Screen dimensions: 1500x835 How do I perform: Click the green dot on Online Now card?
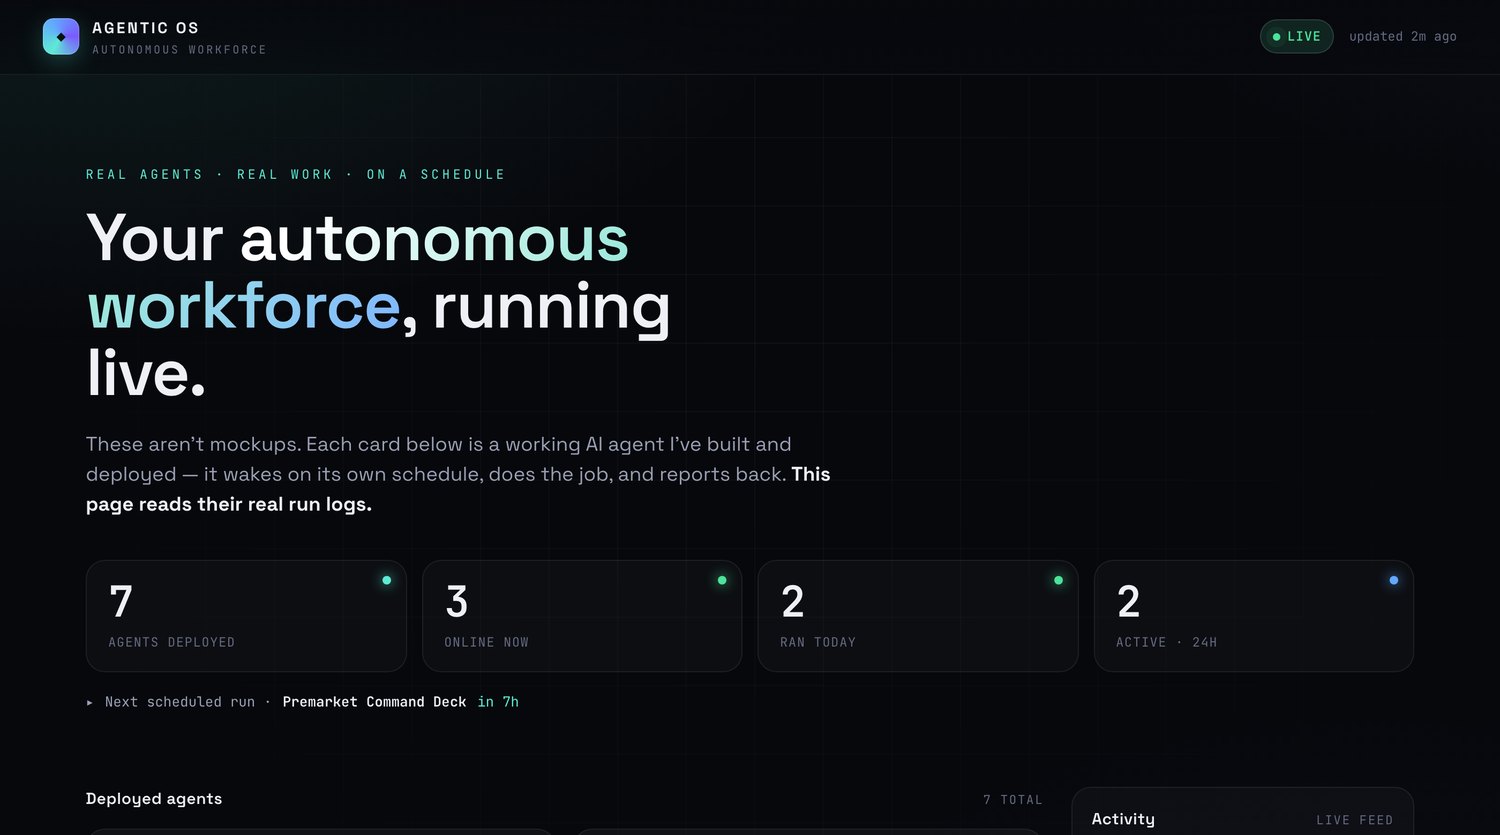coord(722,580)
